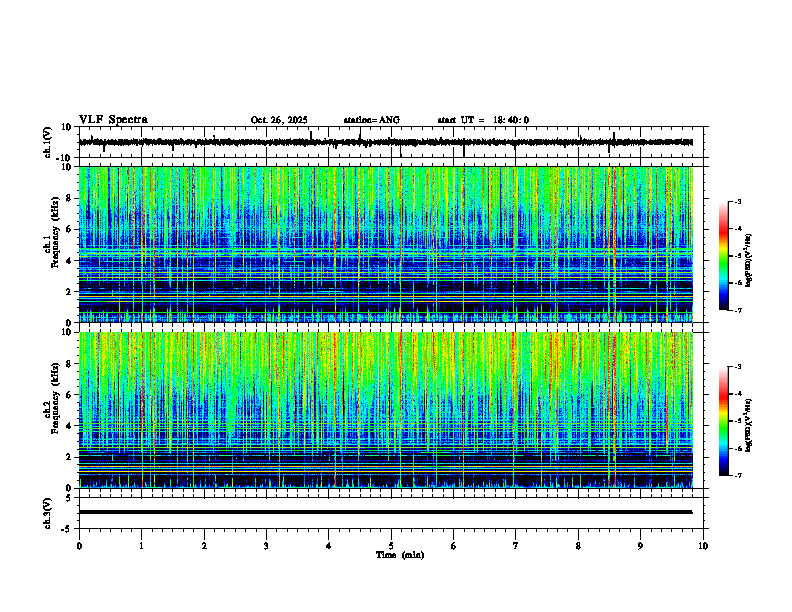Click the "ch.1(V)" waveform axis label
This screenshot has width=792, height=612.
click(47, 142)
